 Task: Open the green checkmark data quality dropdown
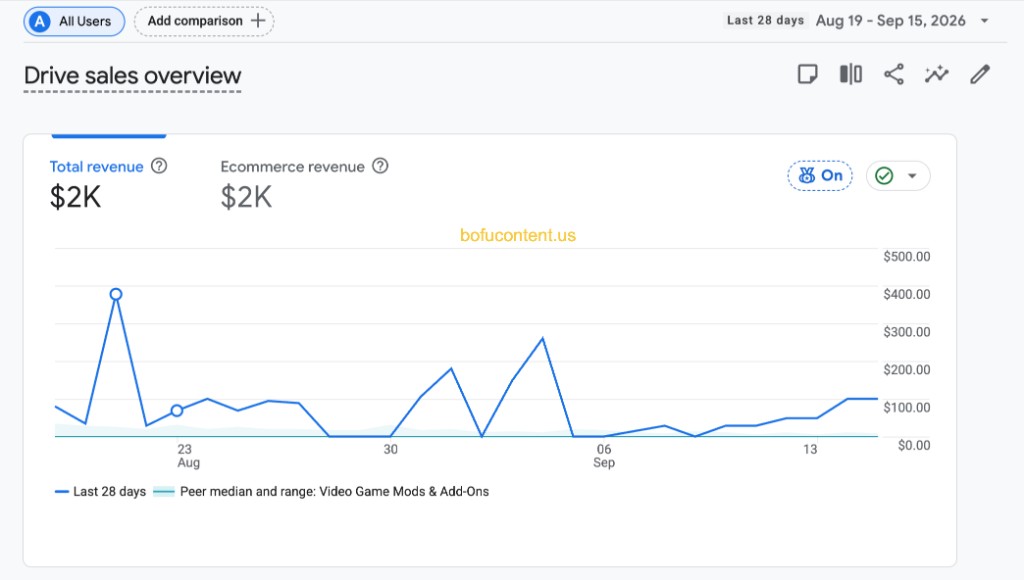(x=898, y=176)
